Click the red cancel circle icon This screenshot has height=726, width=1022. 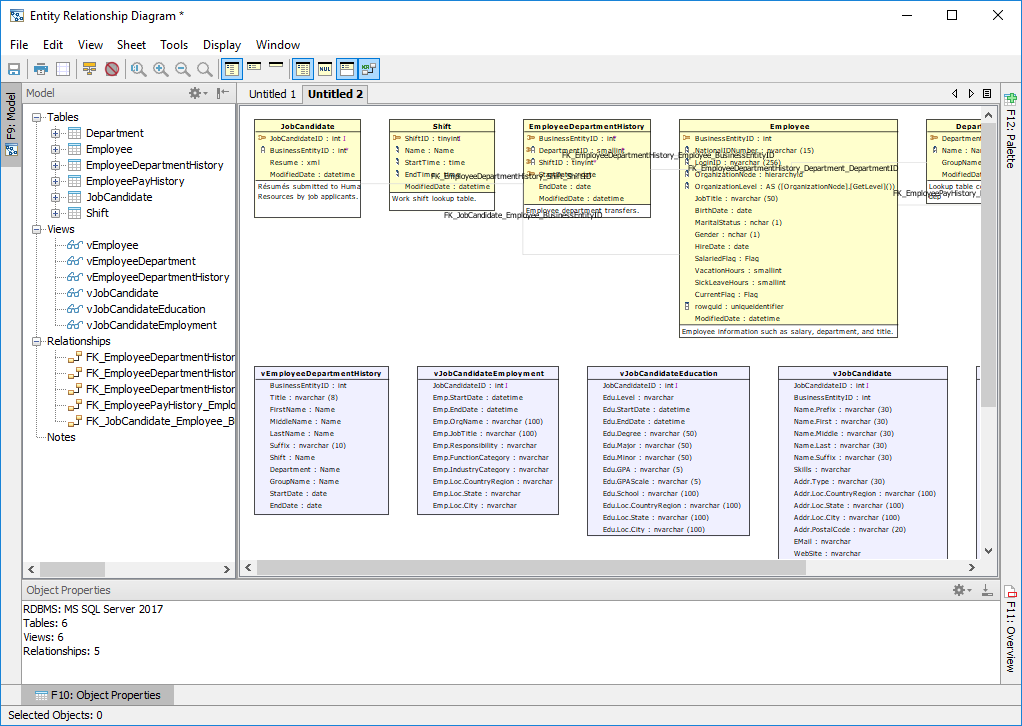tap(112, 69)
